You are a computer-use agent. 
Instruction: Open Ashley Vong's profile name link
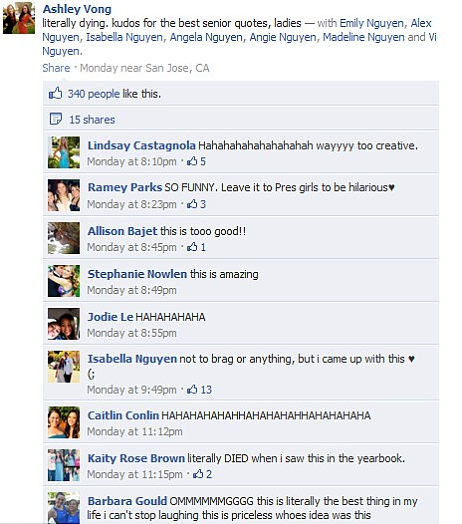coord(77,9)
